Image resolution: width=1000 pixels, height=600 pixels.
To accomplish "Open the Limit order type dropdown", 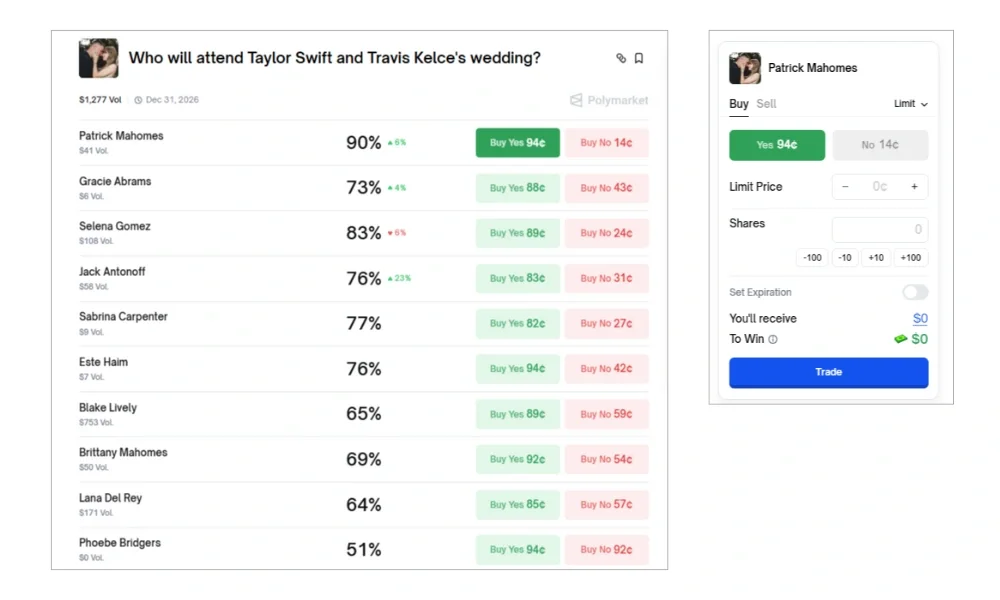I will click(909, 103).
